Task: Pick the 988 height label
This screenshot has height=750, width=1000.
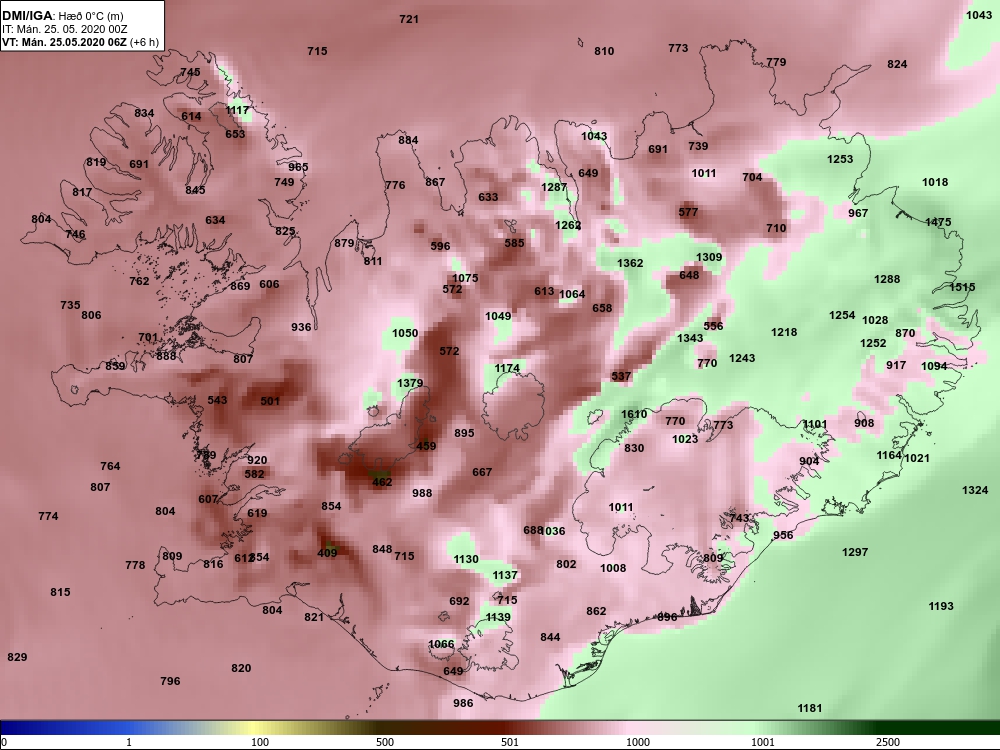Action: (x=422, y=493)
